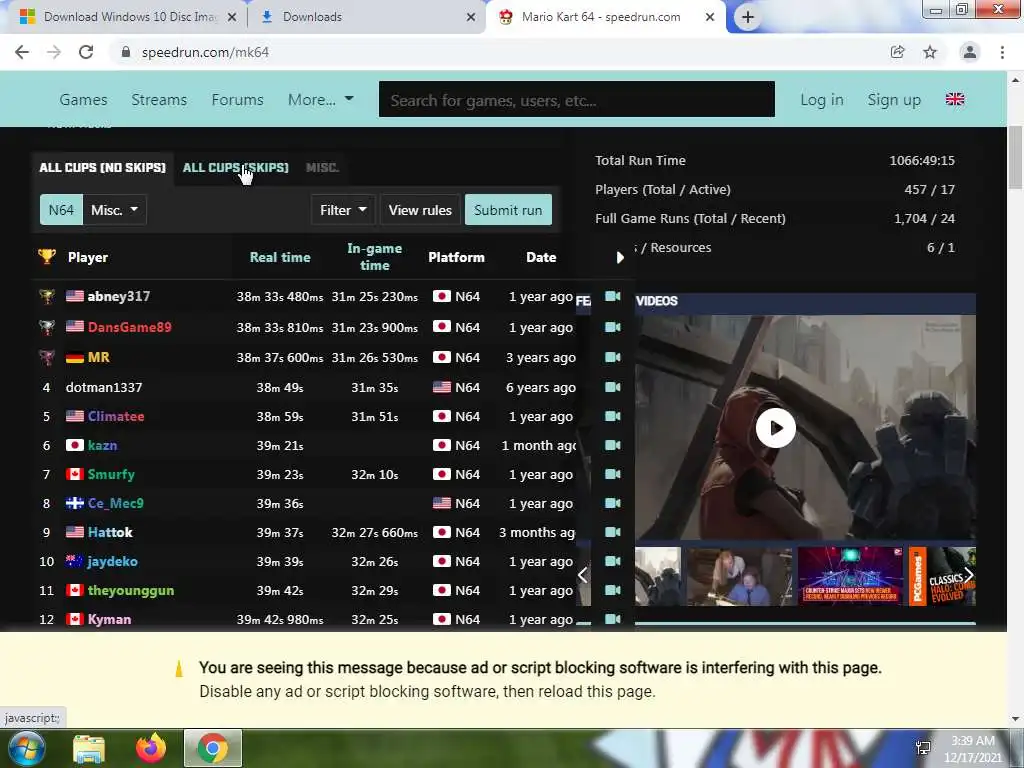The width and height of the screenshot is (1024, 768).
Task: Open the Windows Start menu
Action: click(x=25, y=748)
